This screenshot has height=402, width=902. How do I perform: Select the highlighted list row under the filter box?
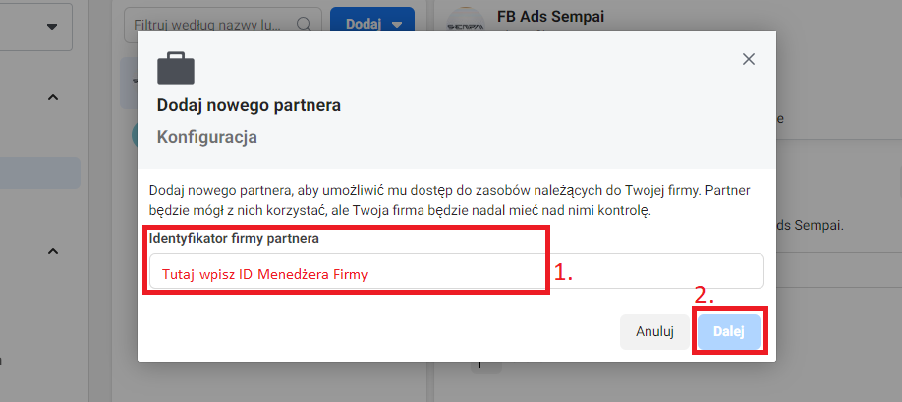coord(129,83)
